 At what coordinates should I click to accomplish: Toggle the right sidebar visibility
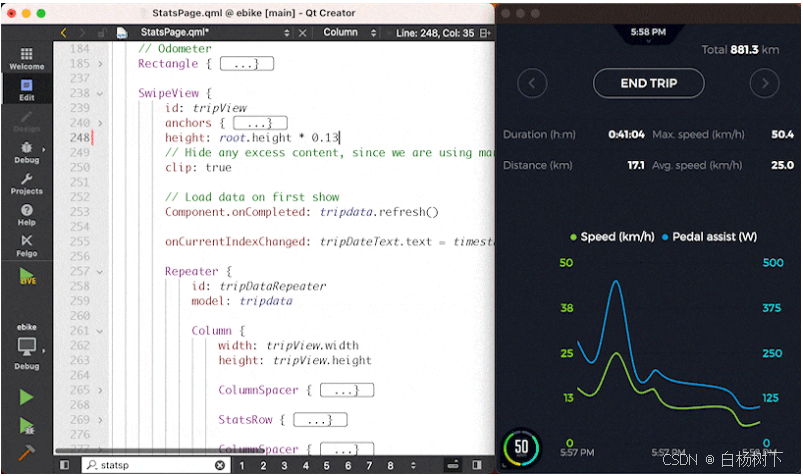point(477,465)
